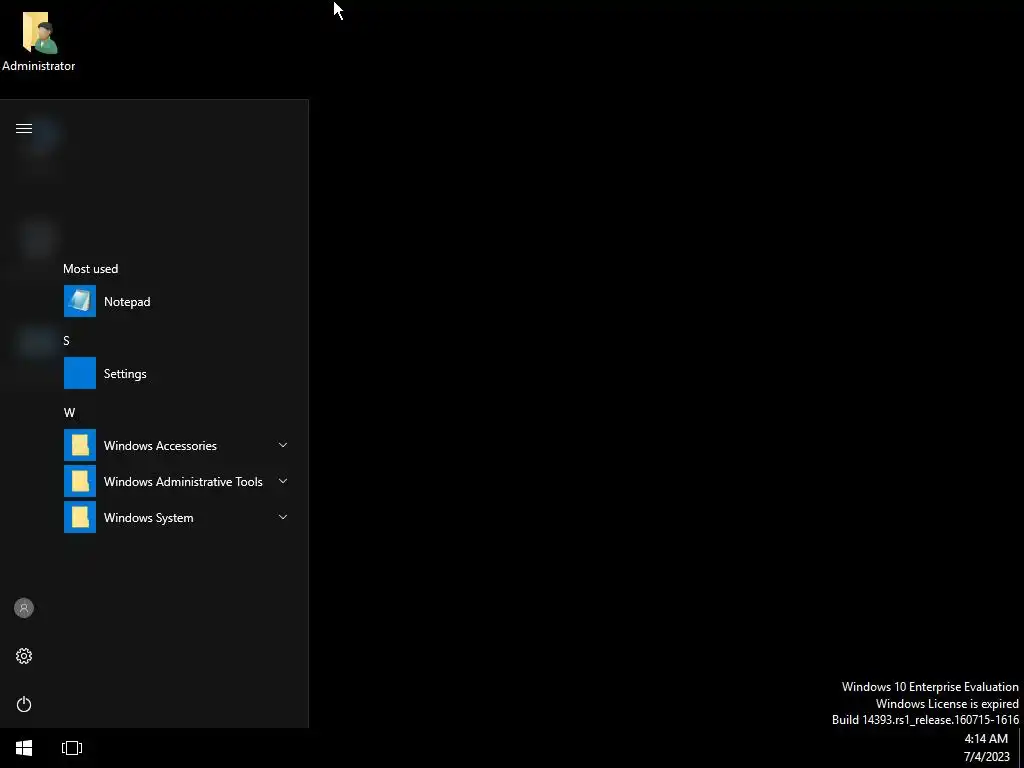Expand the Windows Administrative Tools chevron
The image size is (1024, 768).
[x=283, y=481]
